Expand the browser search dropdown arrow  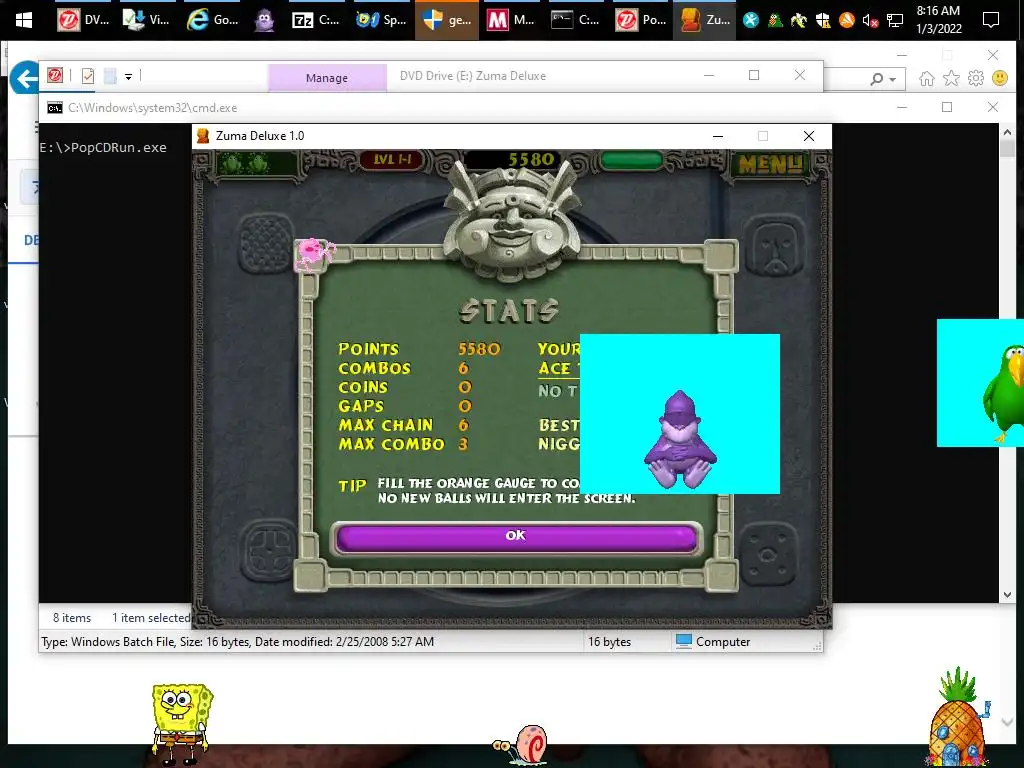[893, 80]
